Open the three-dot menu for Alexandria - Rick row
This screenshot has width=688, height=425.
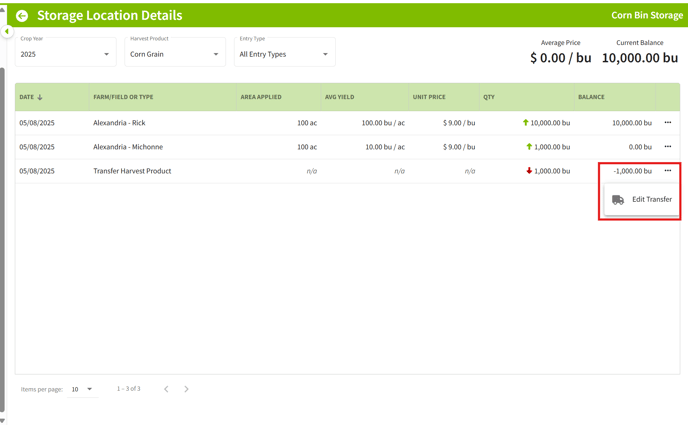(667, 123)
